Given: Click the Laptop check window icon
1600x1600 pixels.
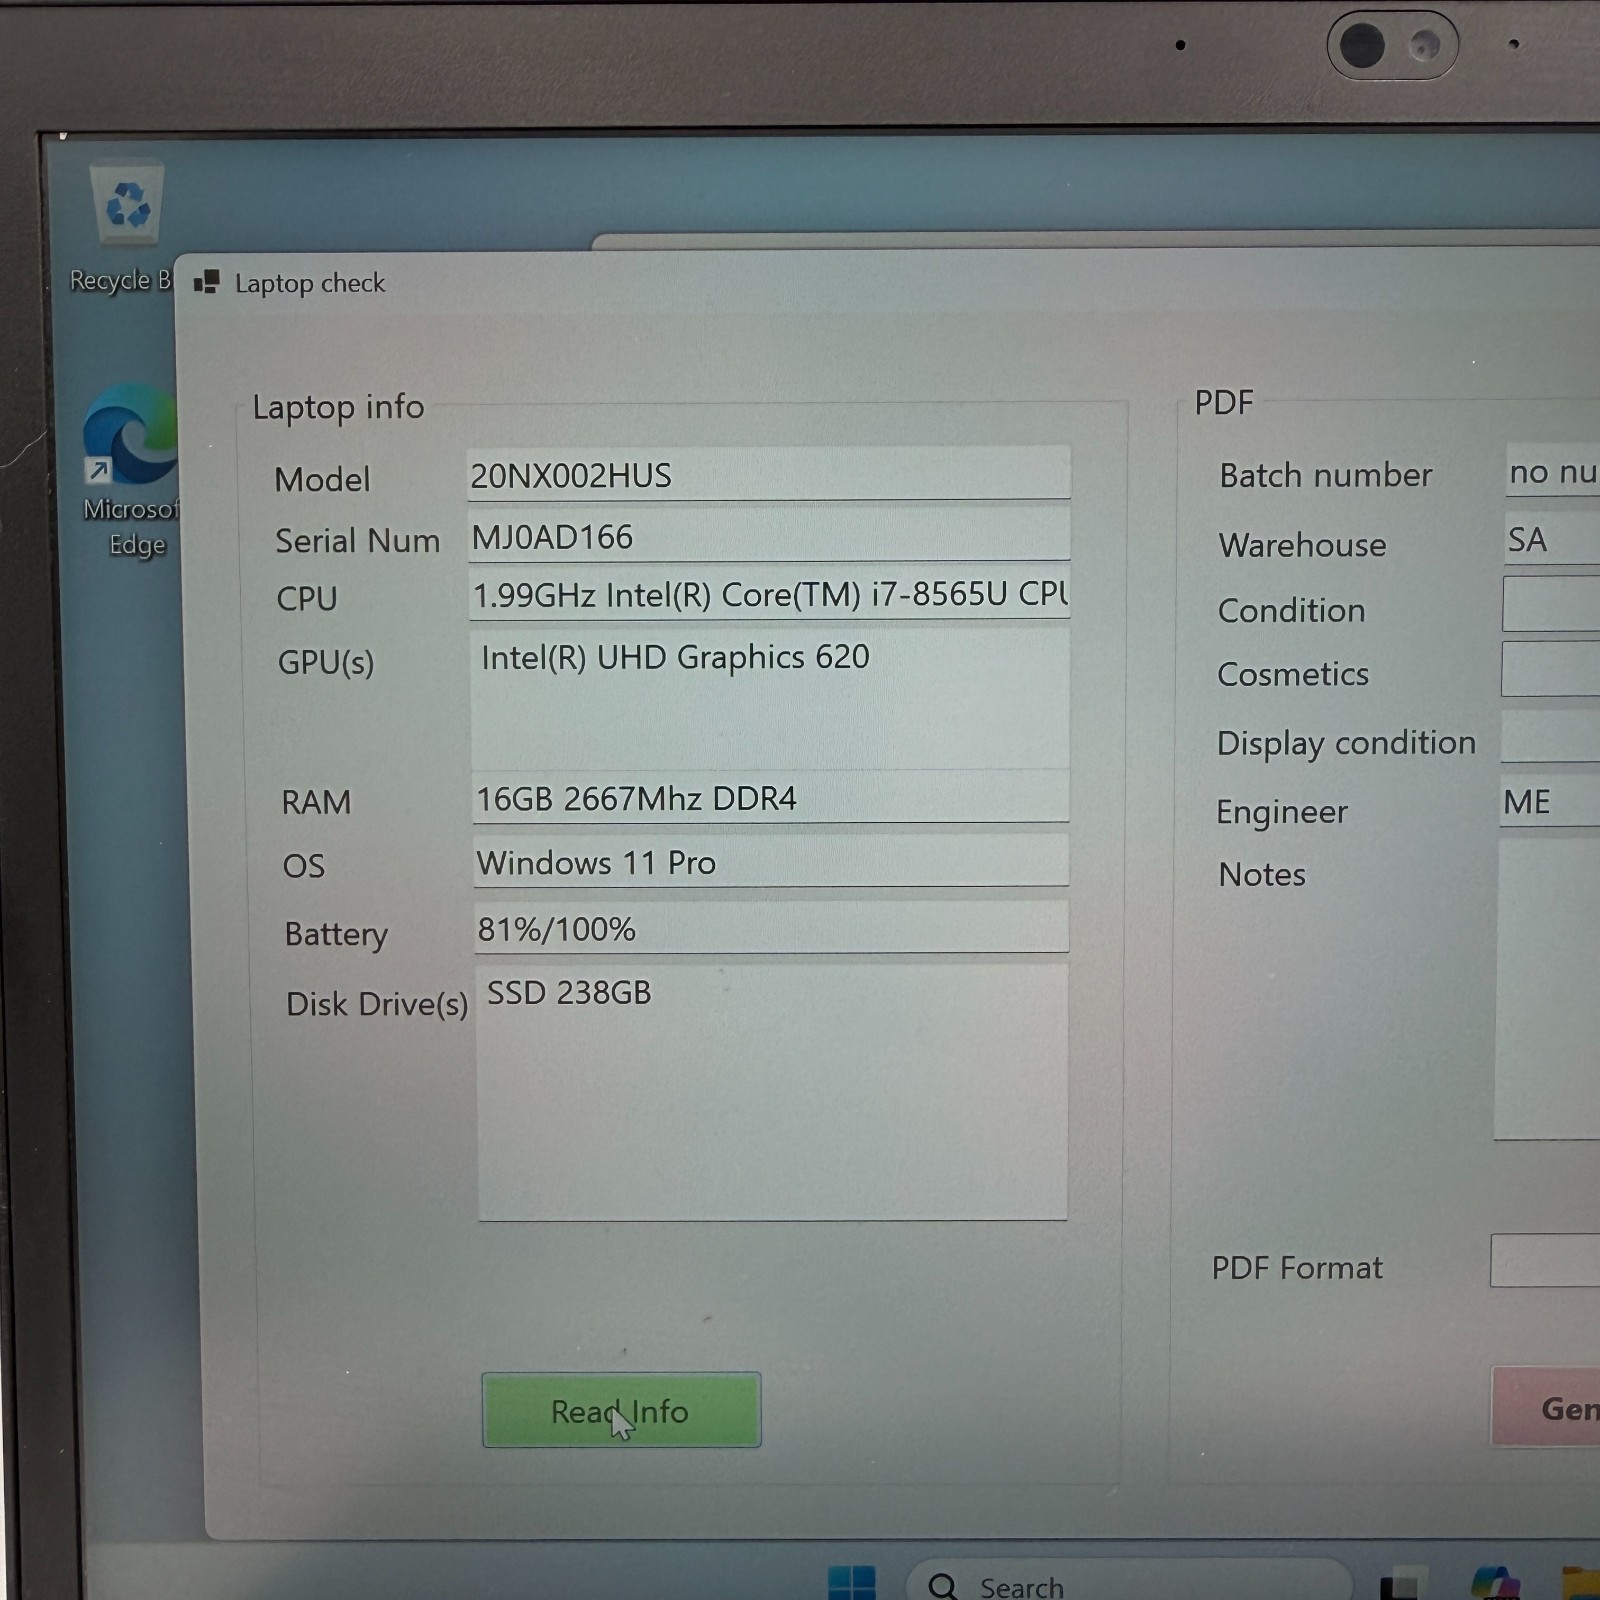Looking at the screenshot, I should 207,283.
